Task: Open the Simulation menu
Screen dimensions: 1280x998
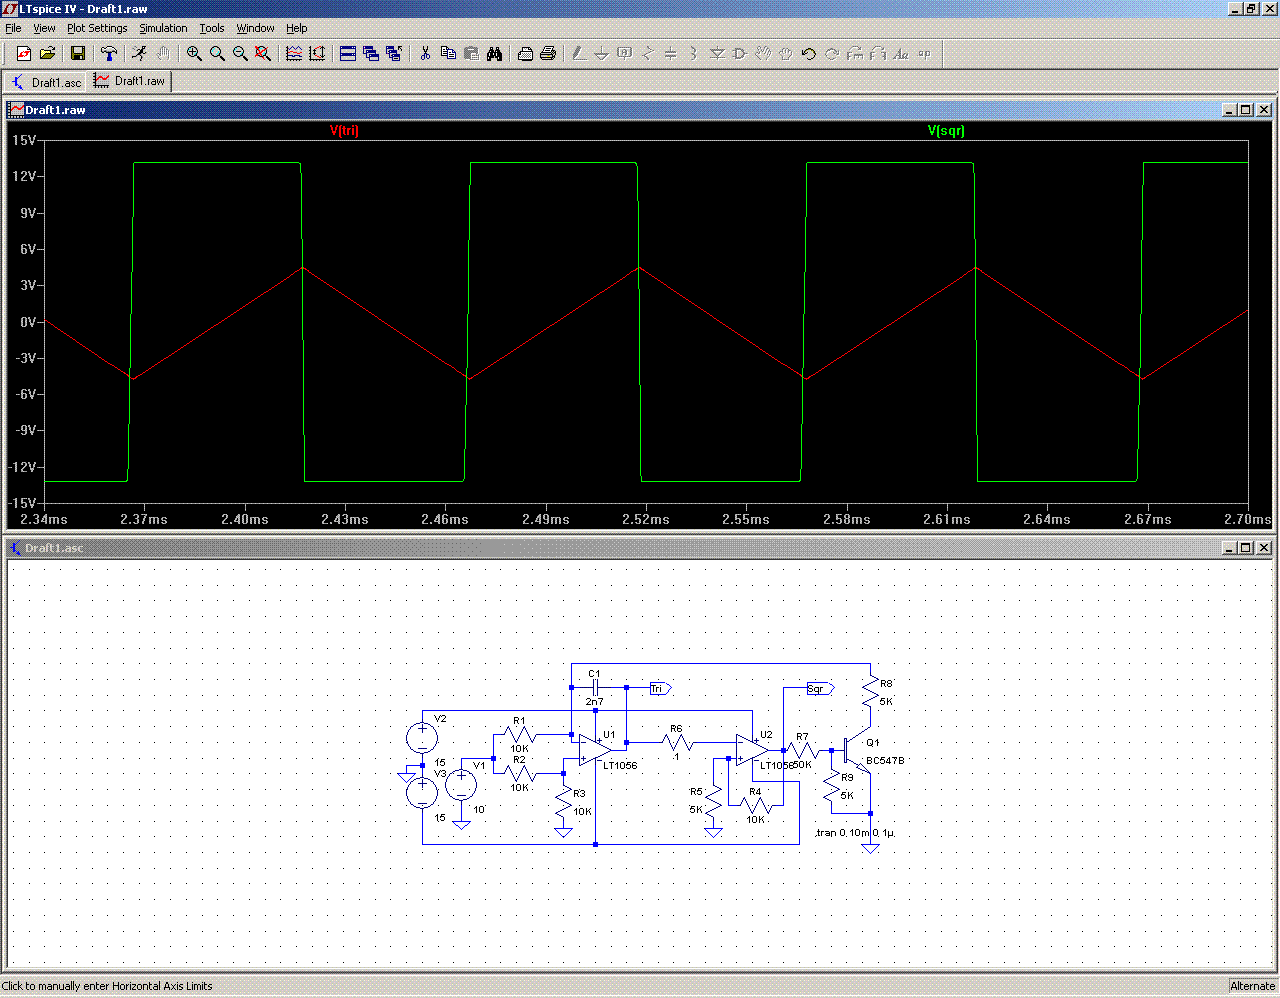Action: point(163,28)
